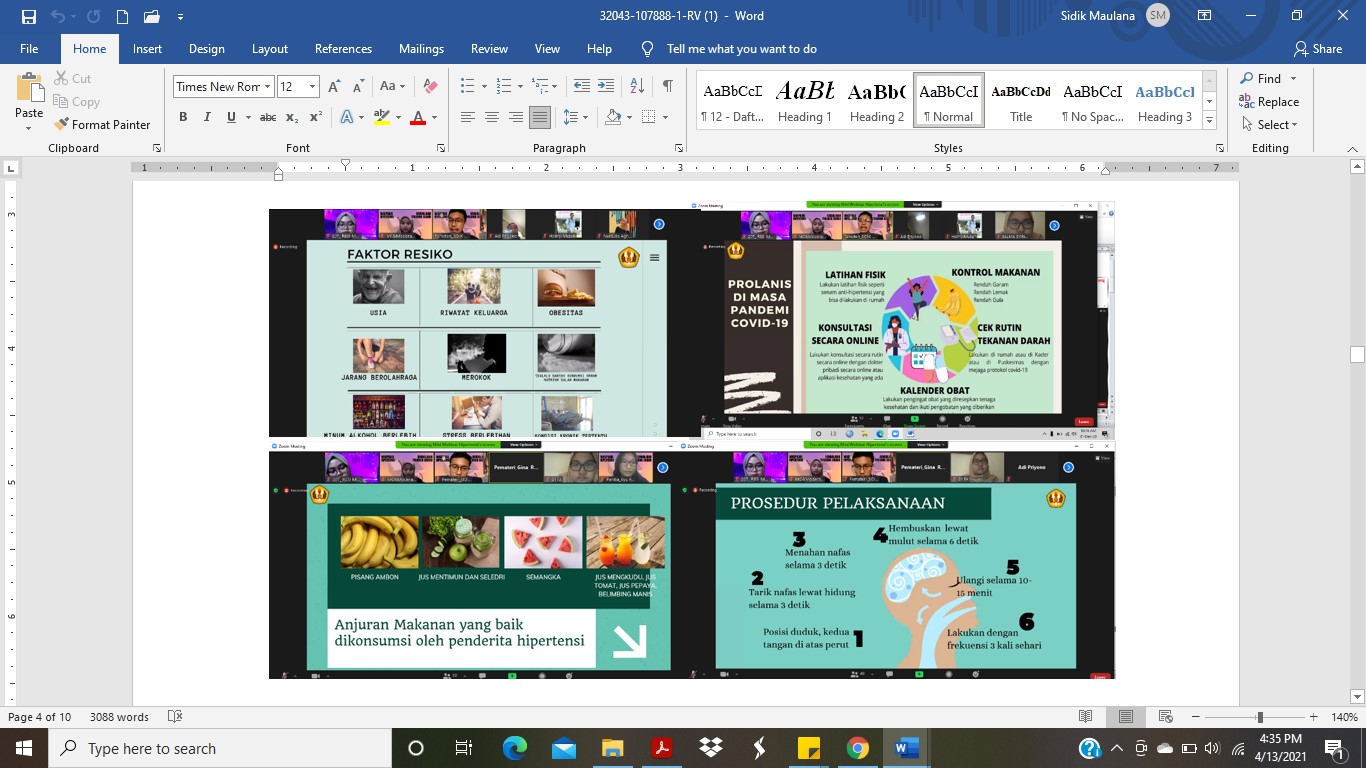Toggle superscript formatting
This screenshot has height=768, width=1366.
[x=316, y=117]
